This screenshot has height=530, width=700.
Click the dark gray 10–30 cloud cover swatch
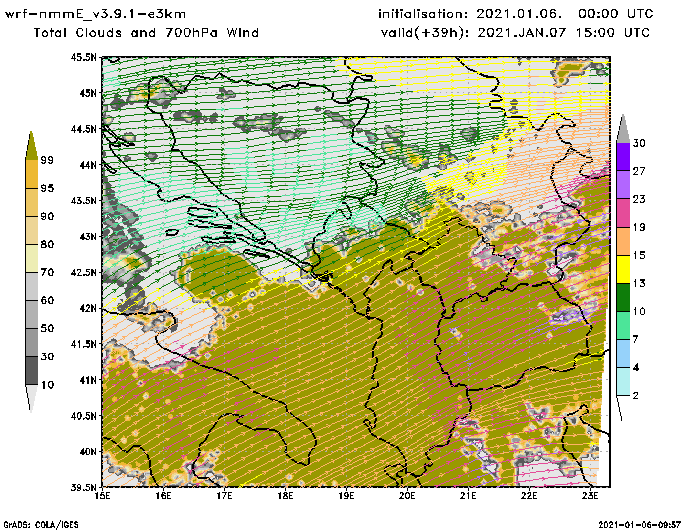32,371
